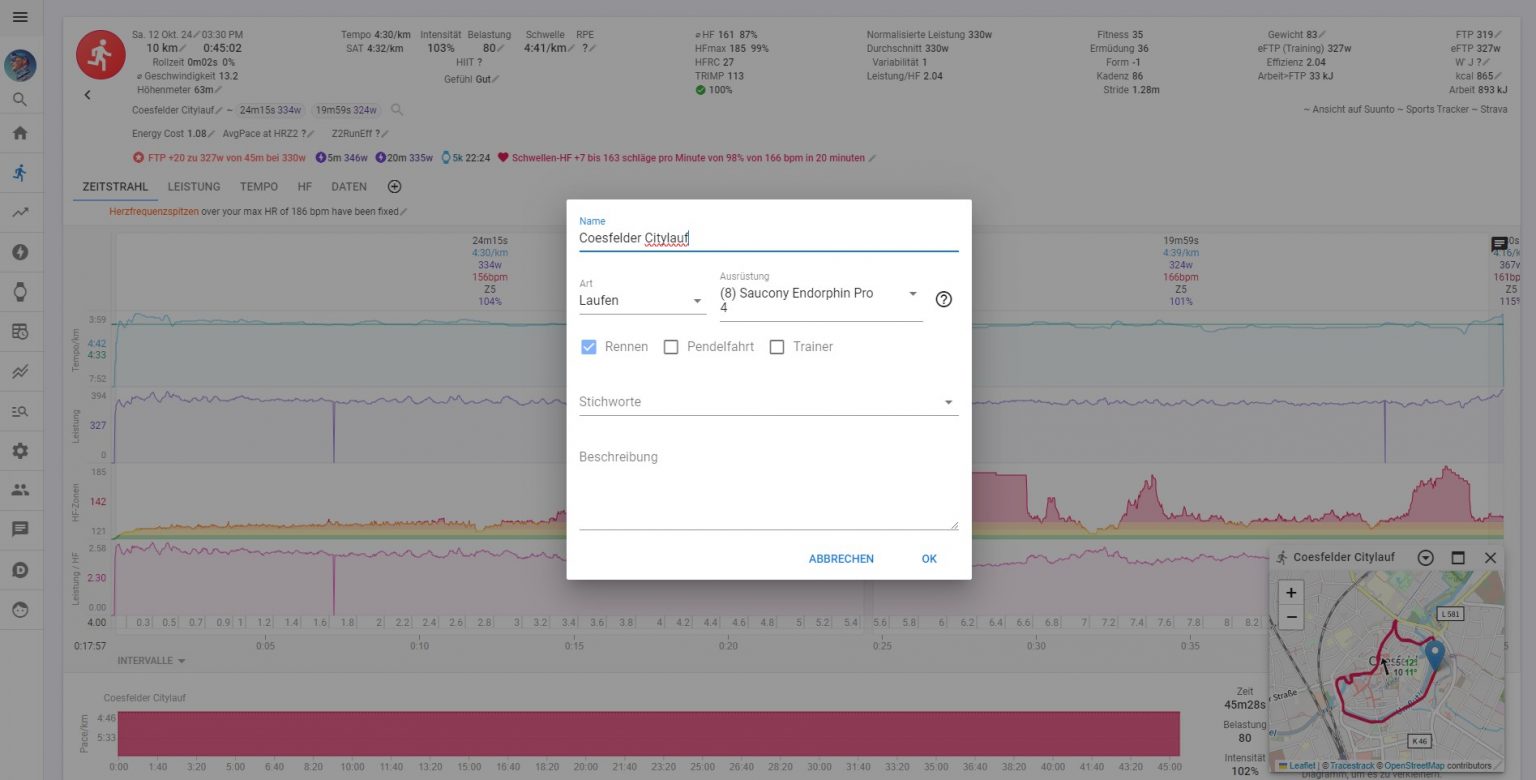
Task: Uncheck the Rennen checkbox
Action: tap(589, 346)
